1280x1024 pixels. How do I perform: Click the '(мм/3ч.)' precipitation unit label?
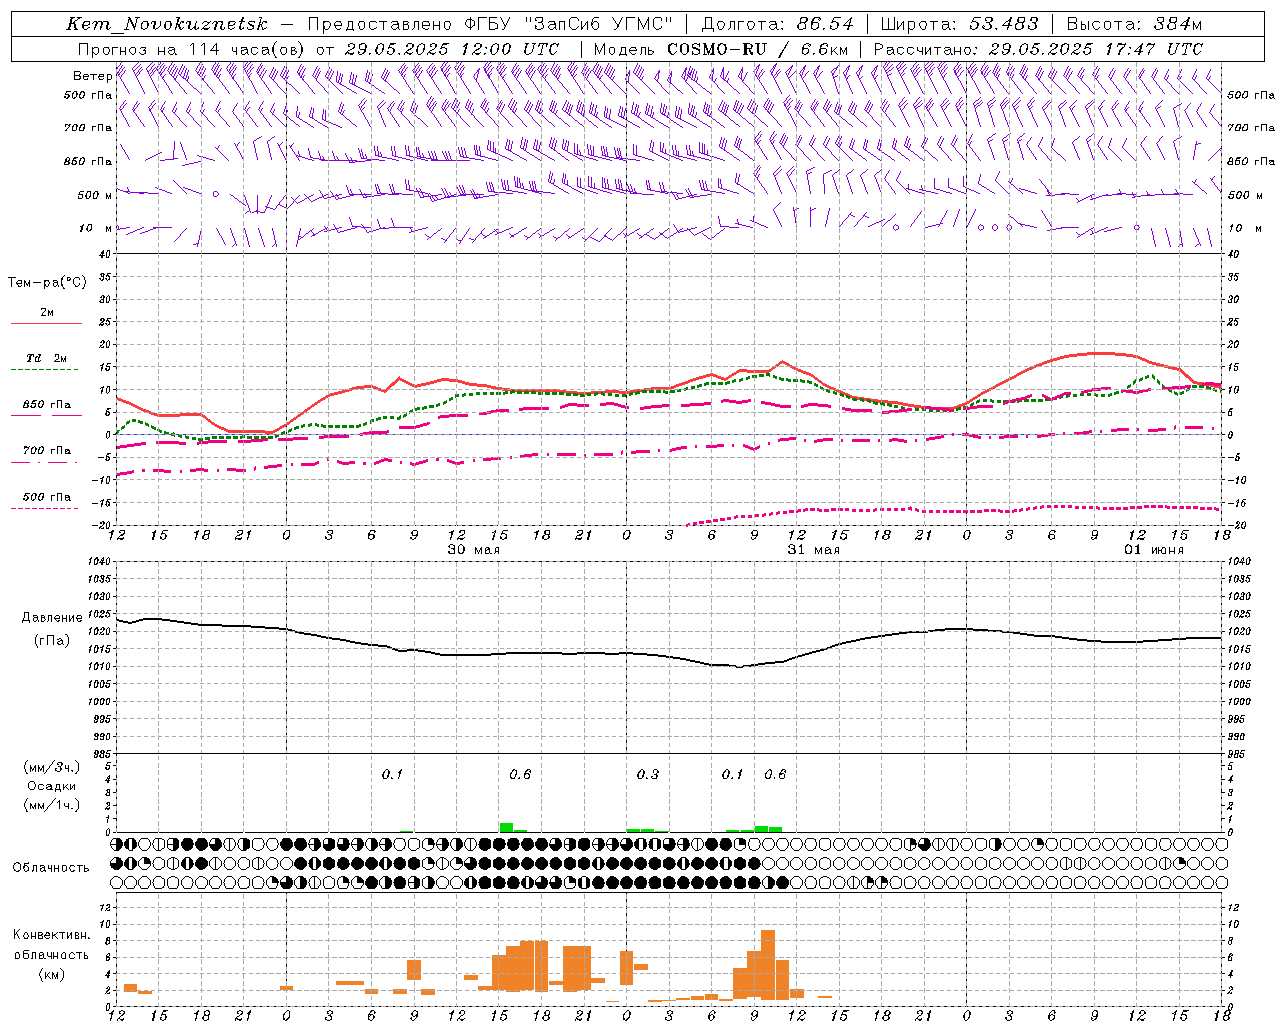[52, 767]
